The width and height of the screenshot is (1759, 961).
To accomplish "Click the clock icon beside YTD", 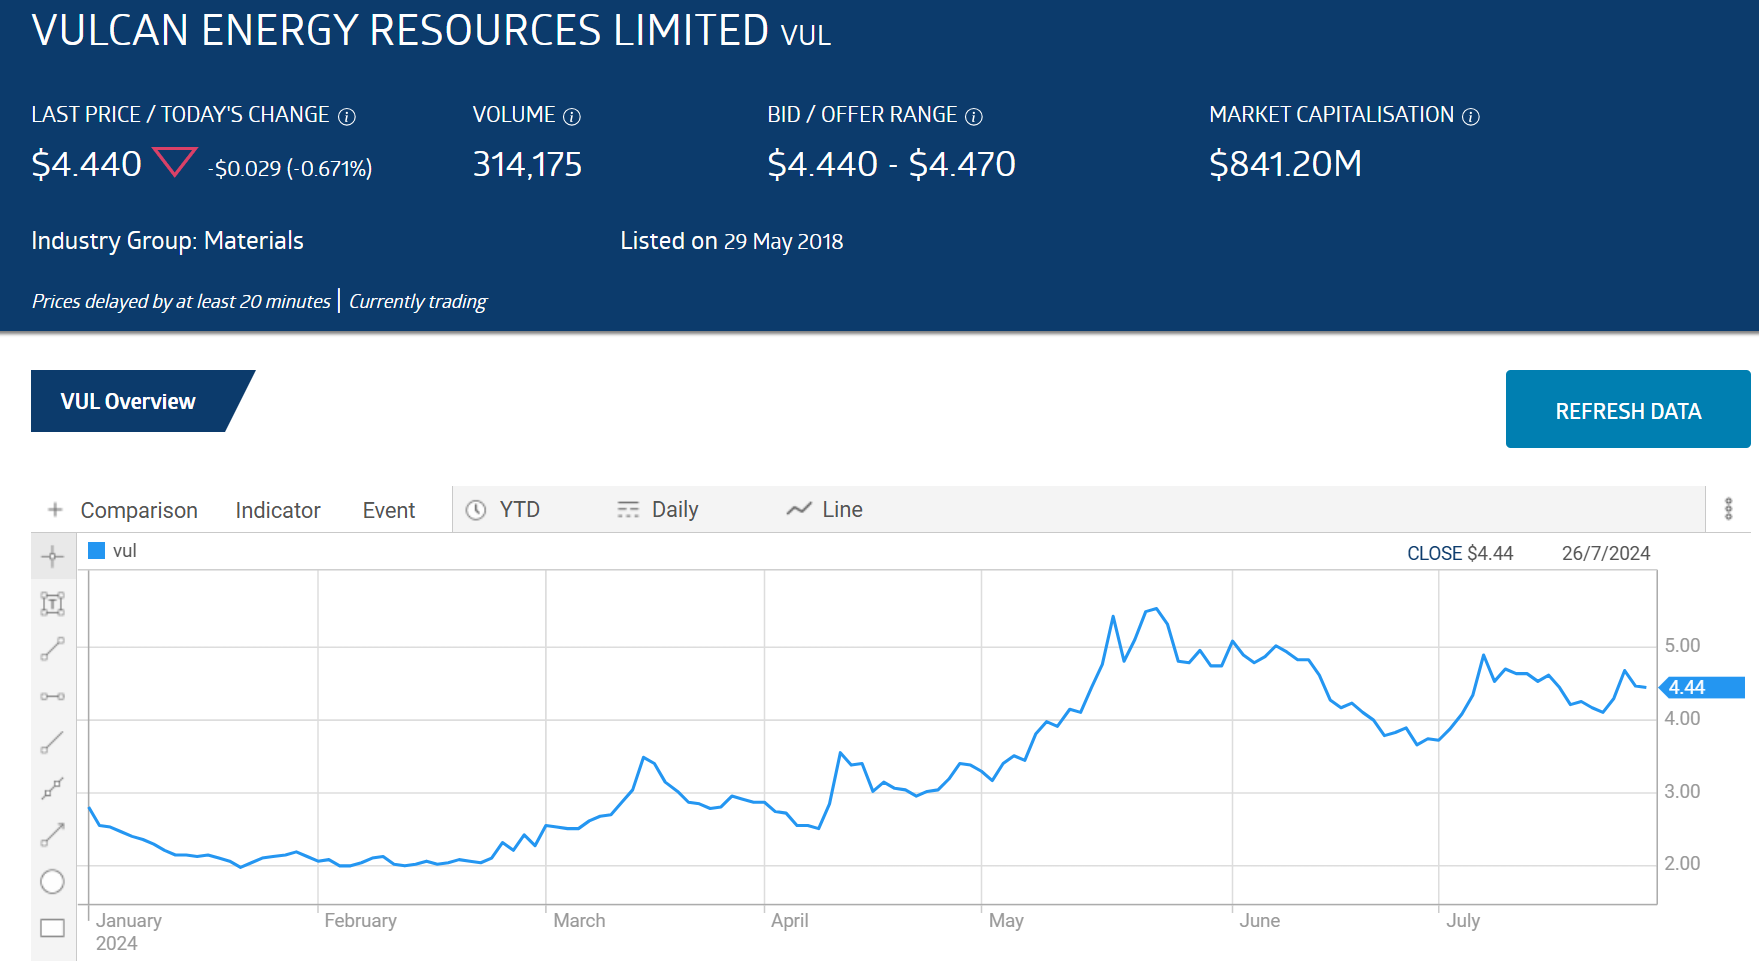I will (476, 510).
